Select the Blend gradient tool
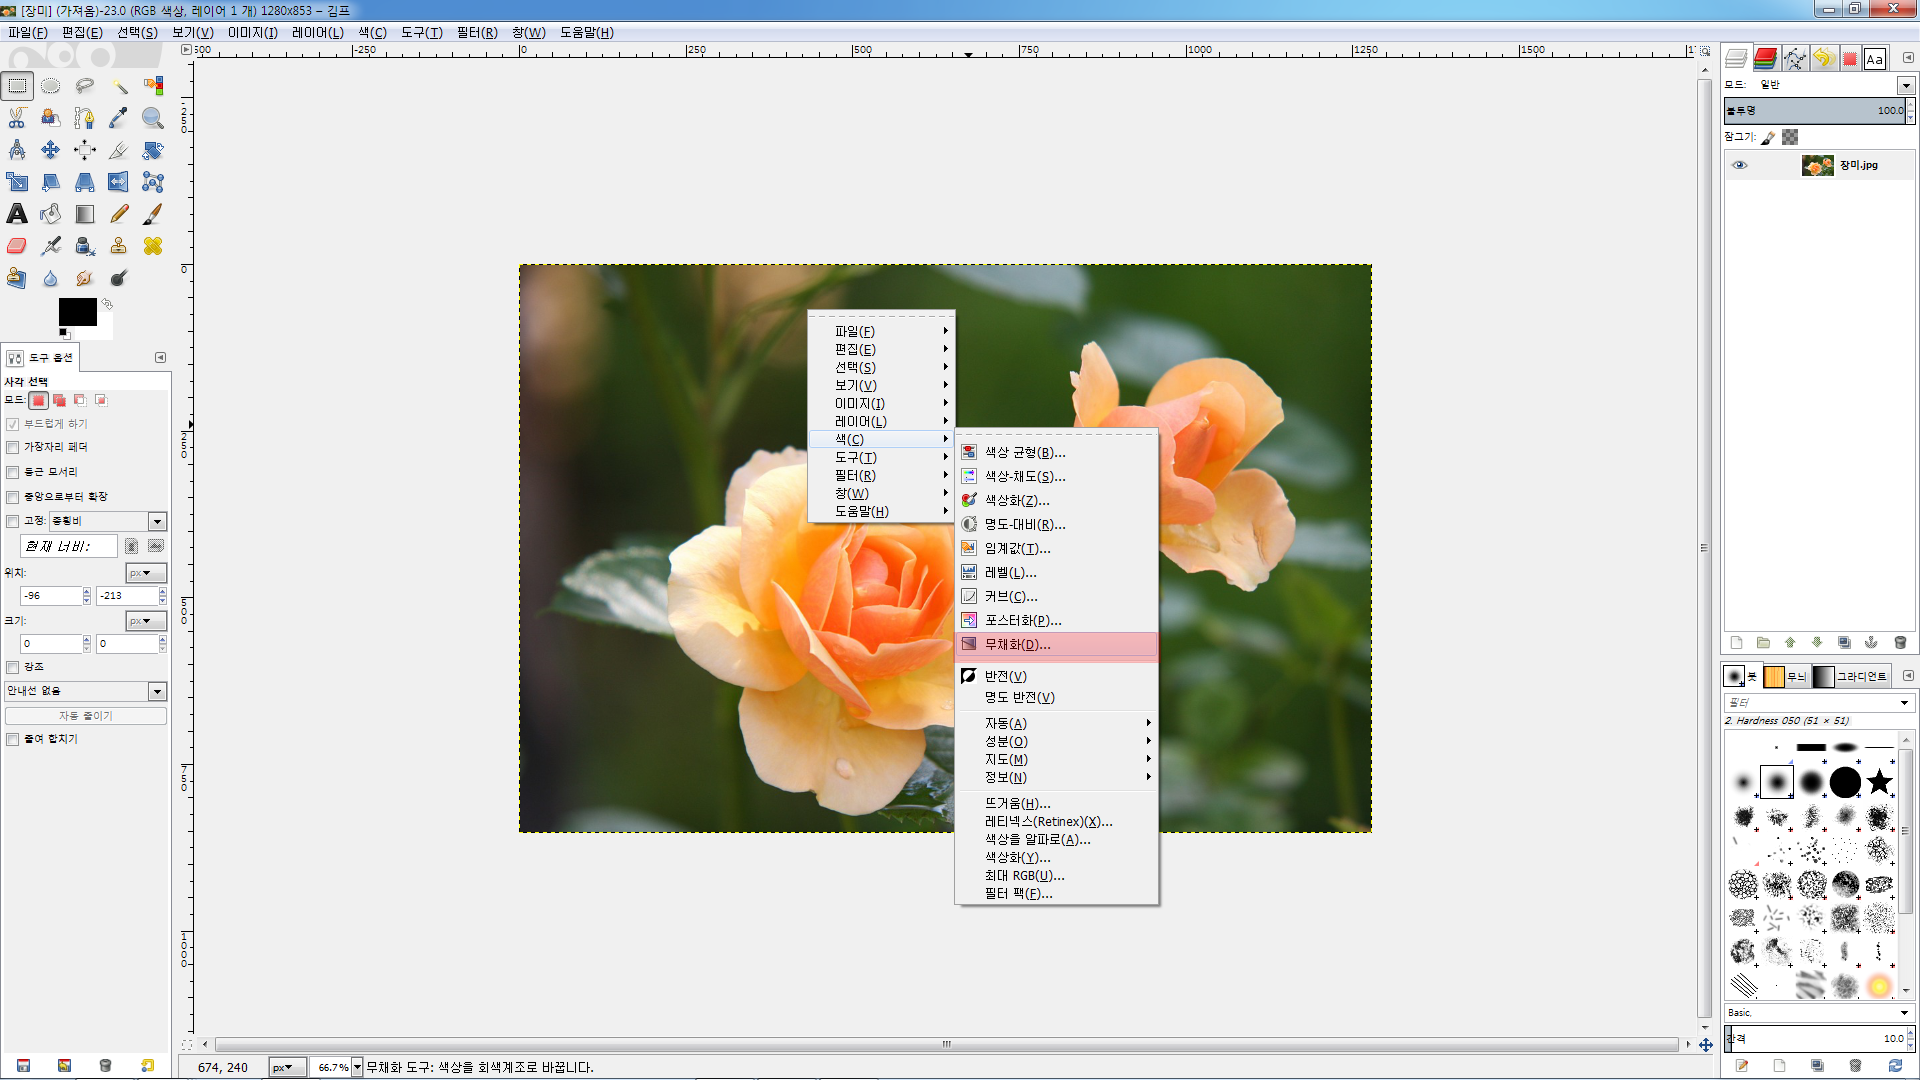Image resolution: width=1920 pixels, height=1080 pixels. click(85, 214)
